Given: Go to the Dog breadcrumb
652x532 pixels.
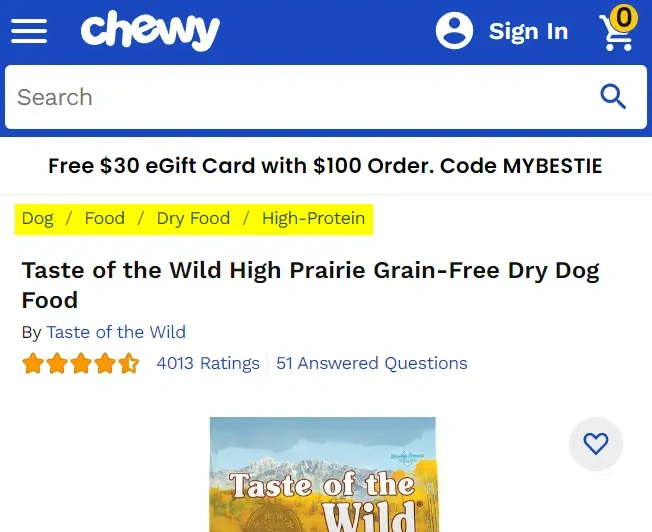Looking at the screenshot, I should coord(38,218).
